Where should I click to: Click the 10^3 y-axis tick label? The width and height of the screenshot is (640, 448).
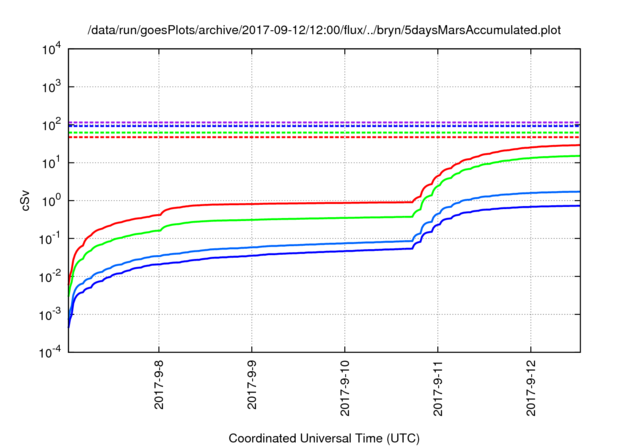tap(51, 87)
